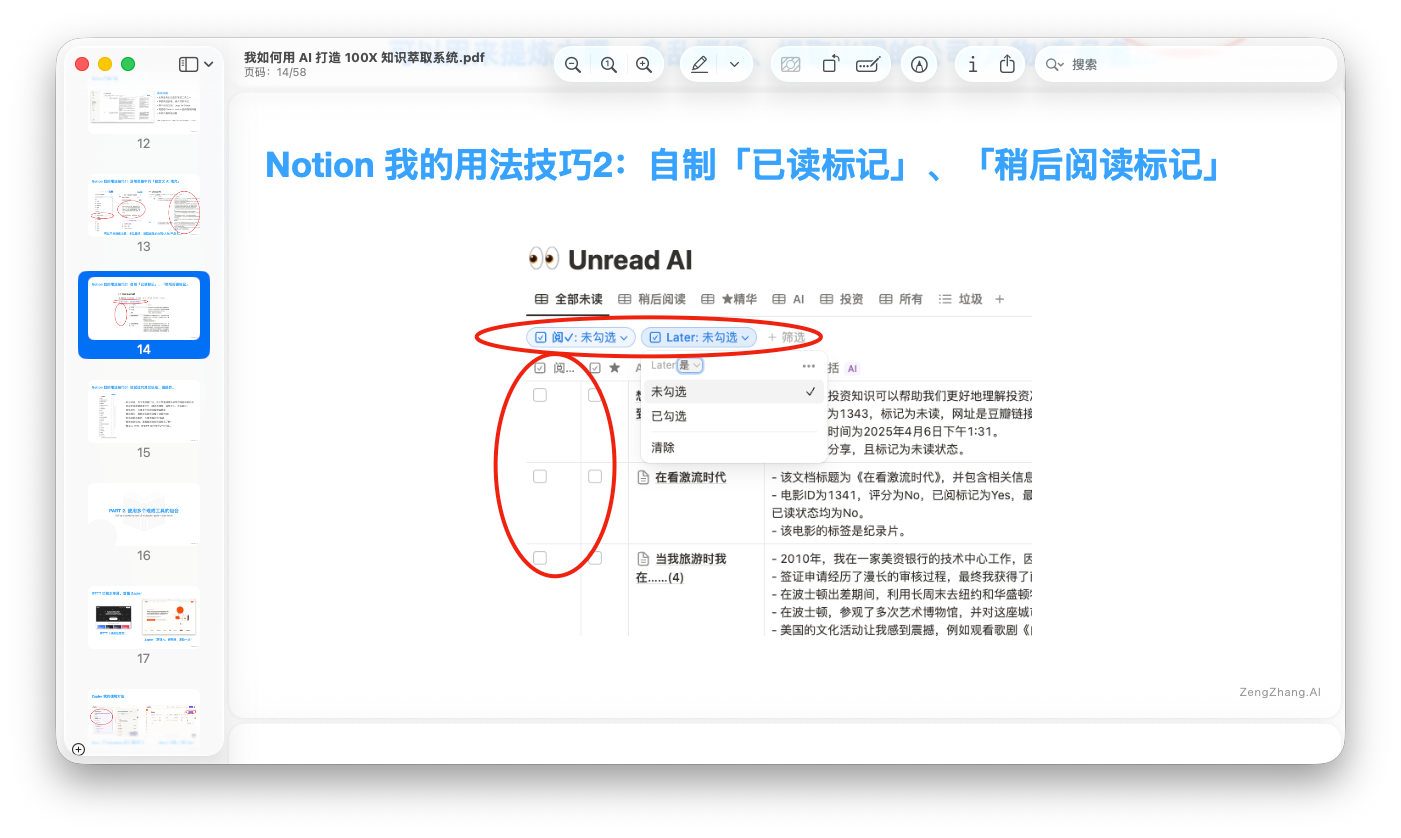The height and width of the screenshot is (838, 1401).
Task: Activate the highlight pen tool
Action: [699, 64]
